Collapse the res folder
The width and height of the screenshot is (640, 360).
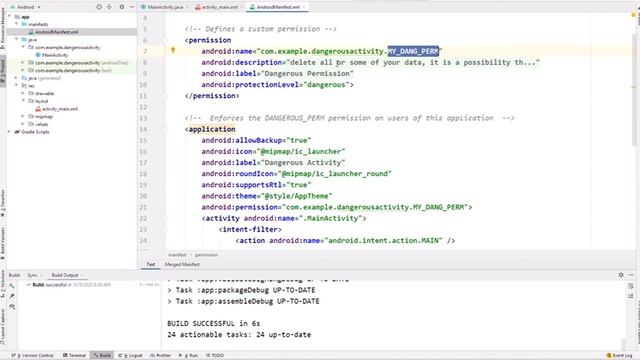(16, 86)
